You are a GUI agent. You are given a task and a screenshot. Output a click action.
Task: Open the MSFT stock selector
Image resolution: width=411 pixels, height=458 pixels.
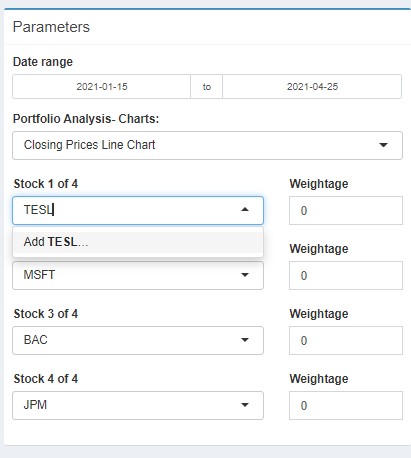pyautogui.click(x=138, y=275)
